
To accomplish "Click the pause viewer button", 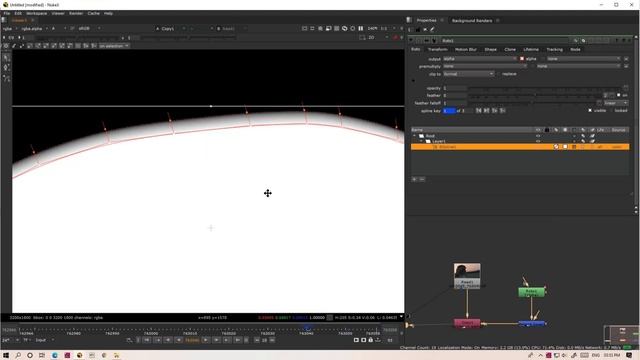I will 361,29.
